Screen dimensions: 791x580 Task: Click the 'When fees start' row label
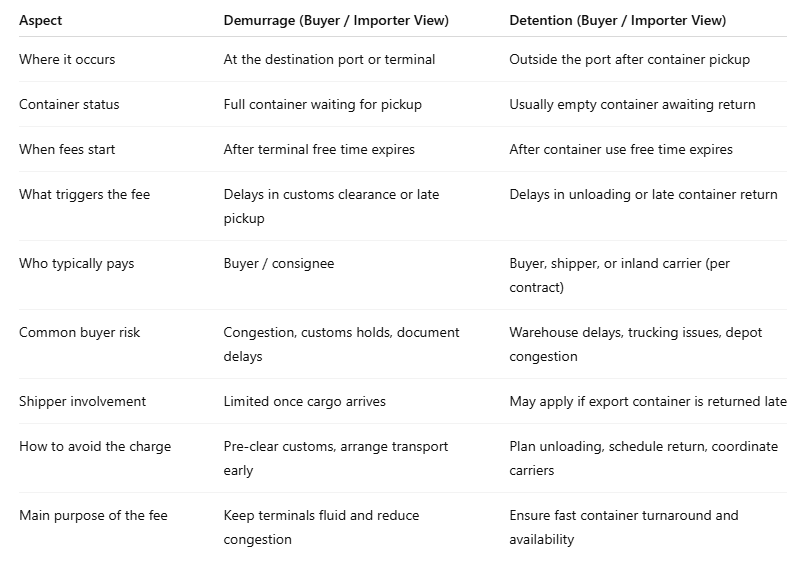coord(67,149)
